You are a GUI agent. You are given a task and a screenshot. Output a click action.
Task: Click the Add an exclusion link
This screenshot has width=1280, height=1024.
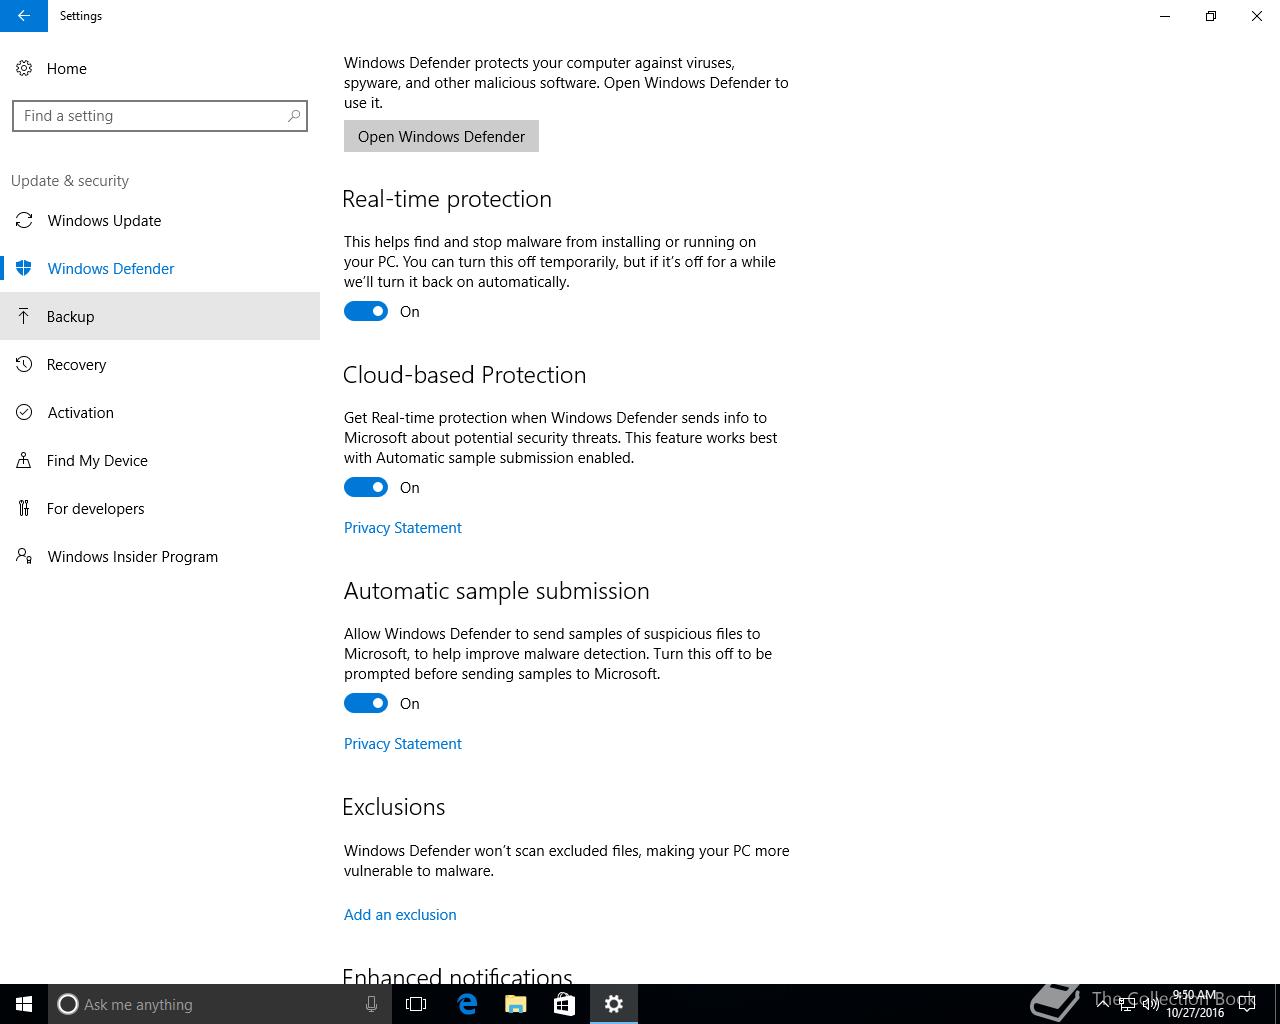click(400, 915)
